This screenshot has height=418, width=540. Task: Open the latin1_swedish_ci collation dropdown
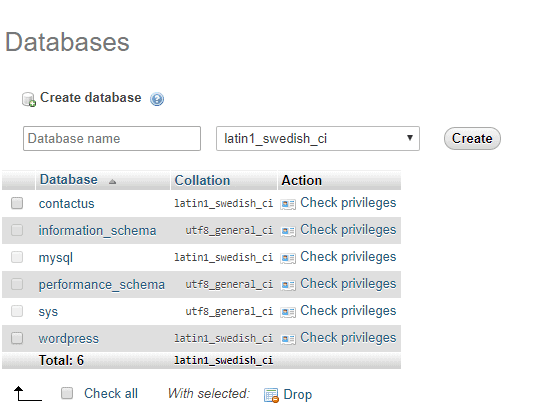(318, 138)
